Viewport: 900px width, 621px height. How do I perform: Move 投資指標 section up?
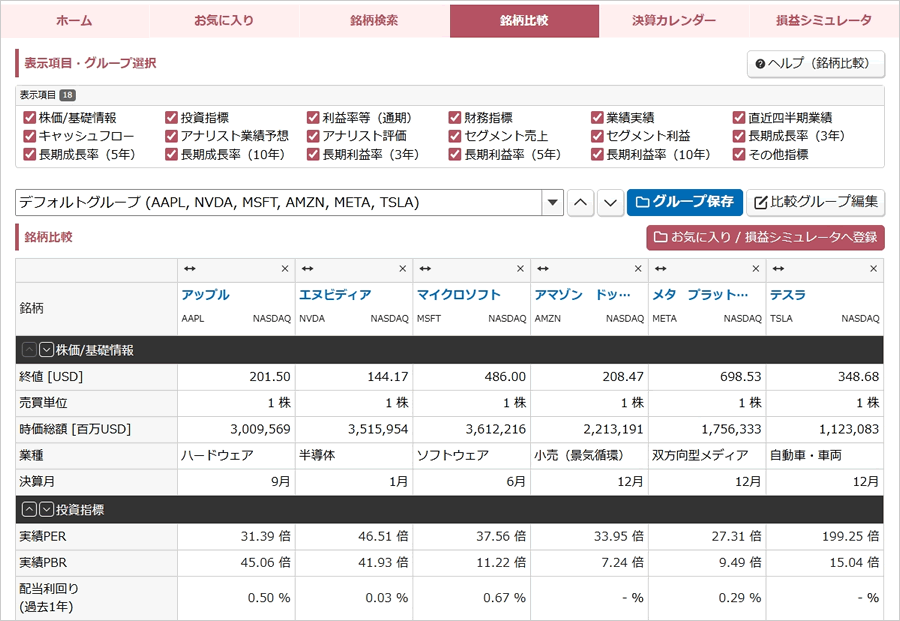tap(29, 509)
